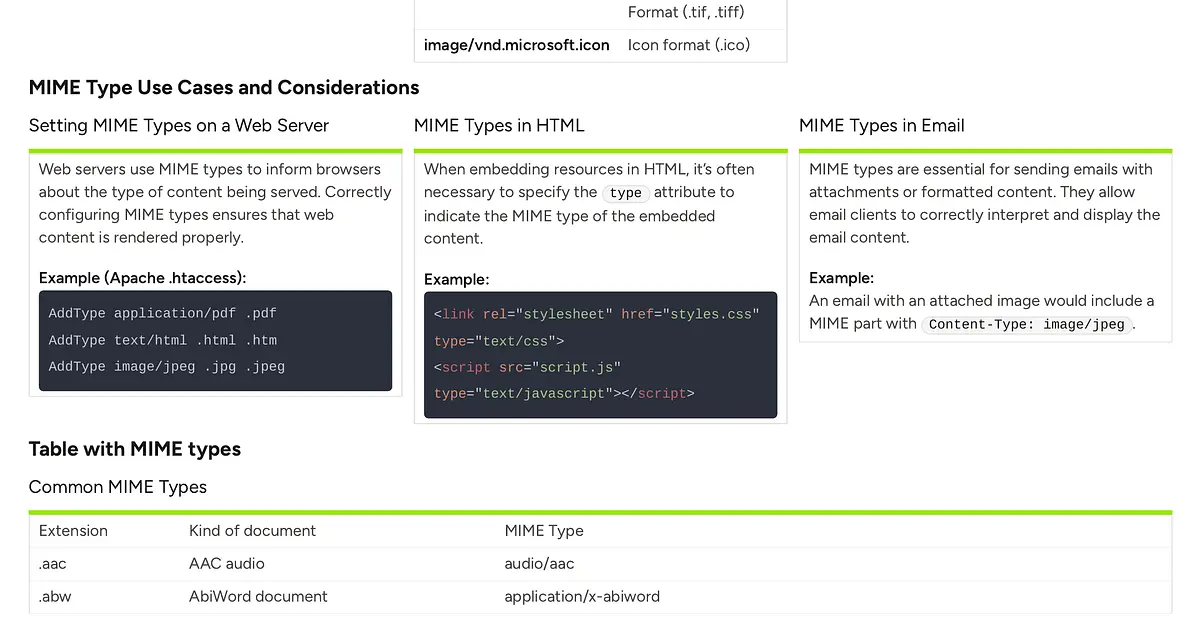Click the Extension column header
The image size is (1200, 630).
[x=73, y=531]
